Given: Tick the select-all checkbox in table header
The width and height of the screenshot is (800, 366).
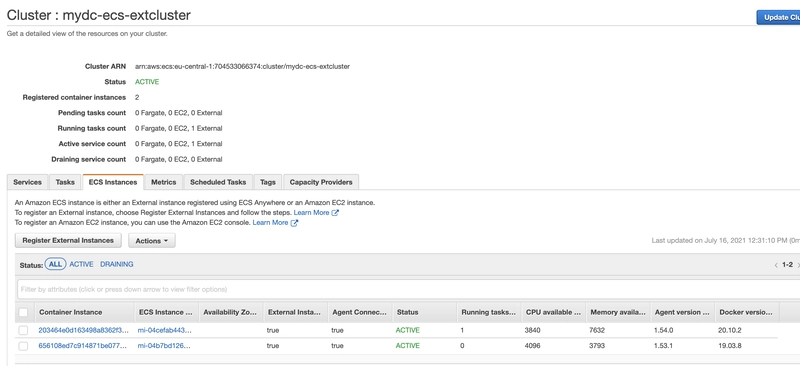Looking at the screenshot, I should click(x=23, y=312).
